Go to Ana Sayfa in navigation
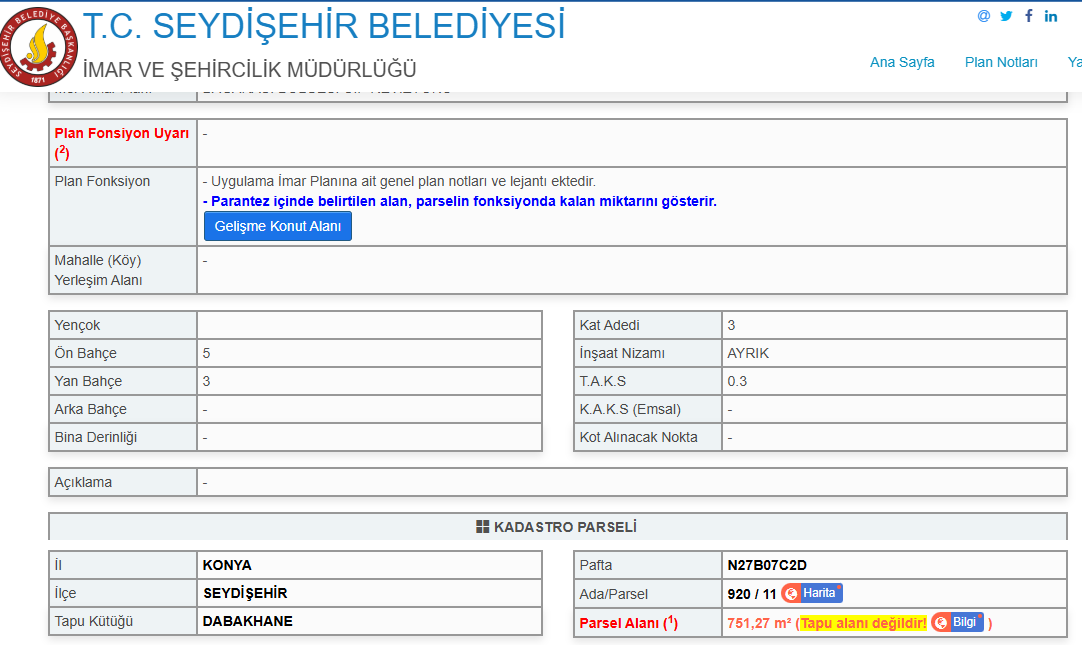 [902, 62]
